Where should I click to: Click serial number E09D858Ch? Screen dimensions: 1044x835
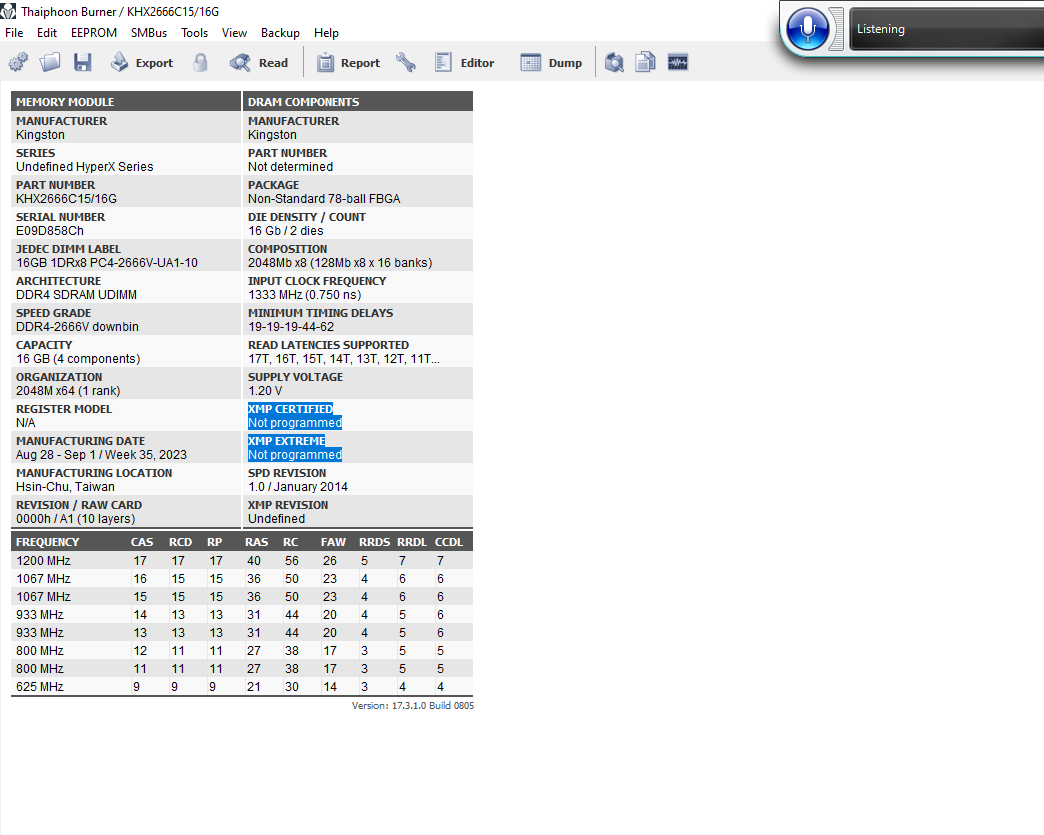click(x=50, y=231)
